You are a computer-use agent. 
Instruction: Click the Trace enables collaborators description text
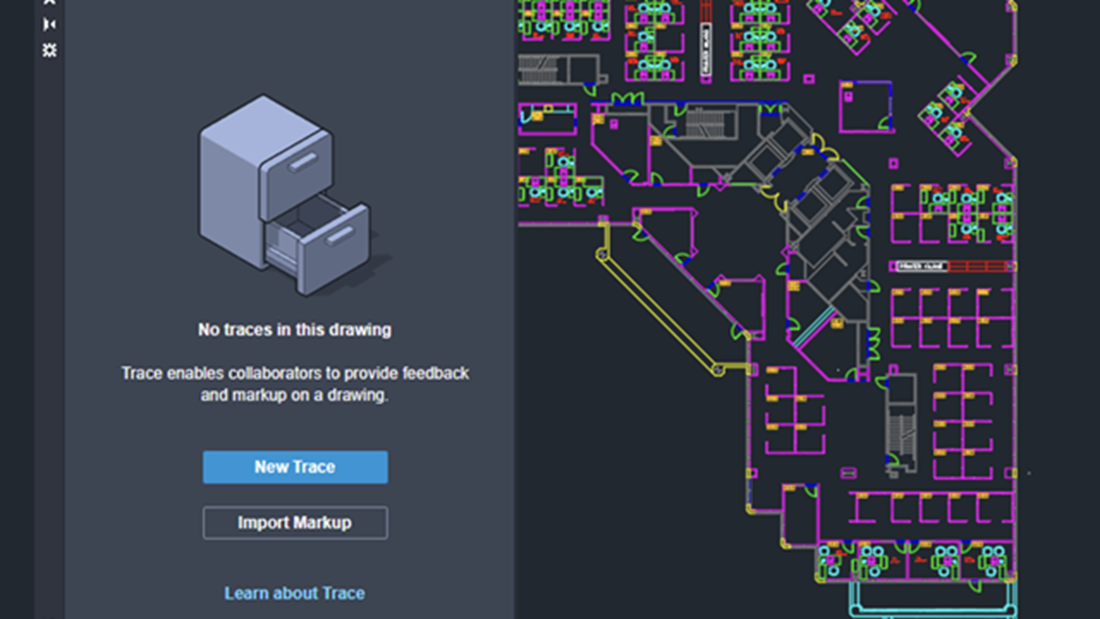pos(295,384)
